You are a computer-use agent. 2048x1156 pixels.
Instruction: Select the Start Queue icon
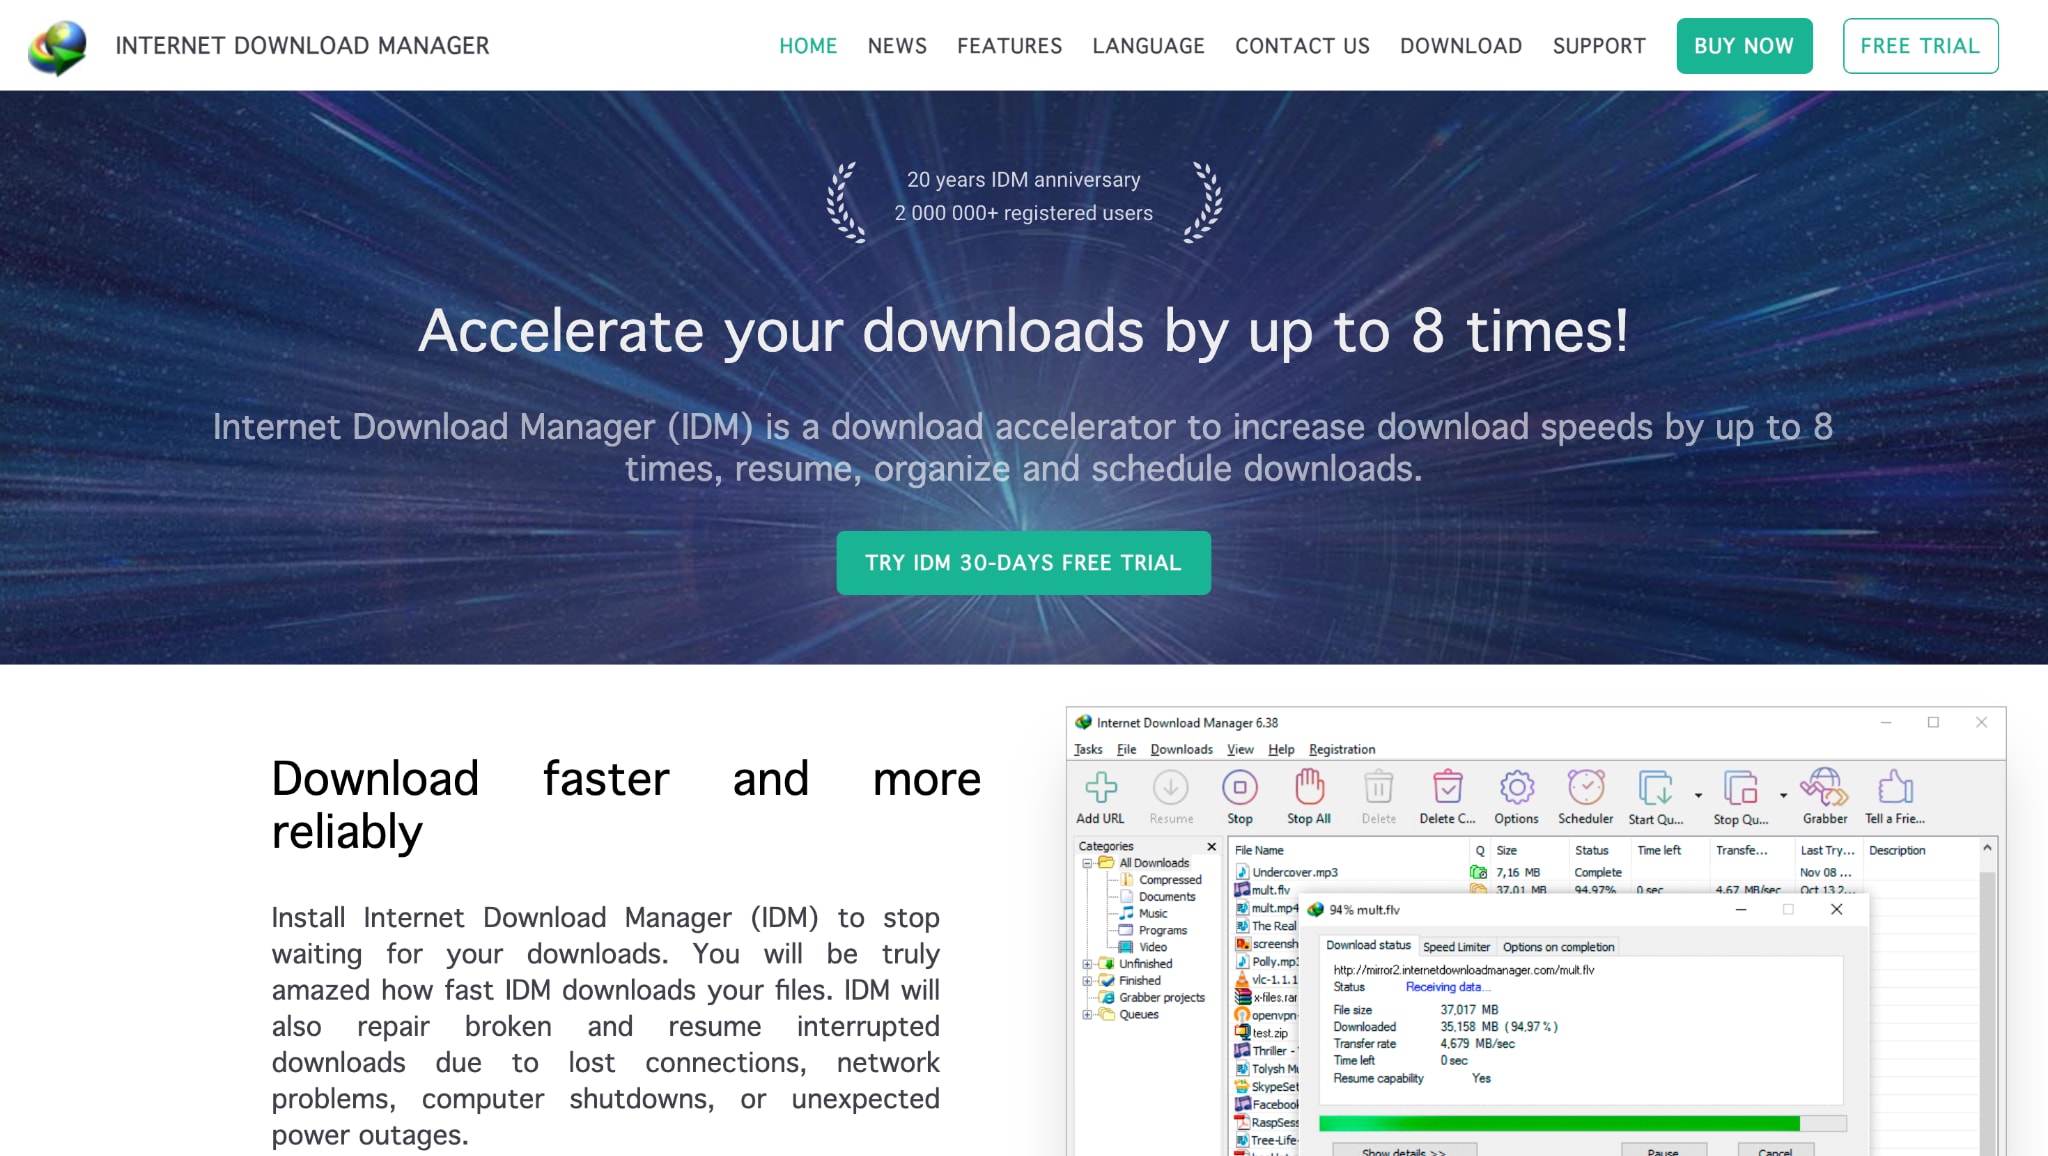coord(1653,790)
